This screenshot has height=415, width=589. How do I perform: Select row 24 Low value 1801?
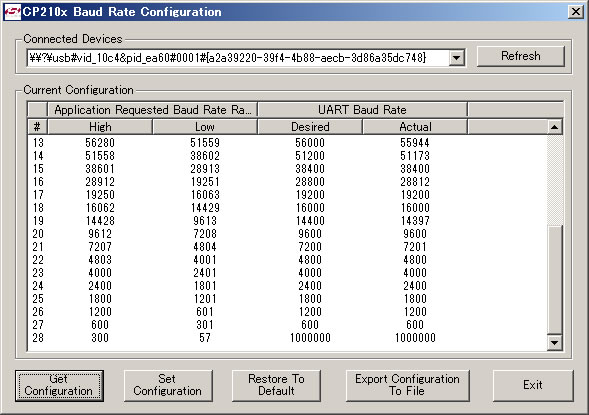click(x=205, y=286)
